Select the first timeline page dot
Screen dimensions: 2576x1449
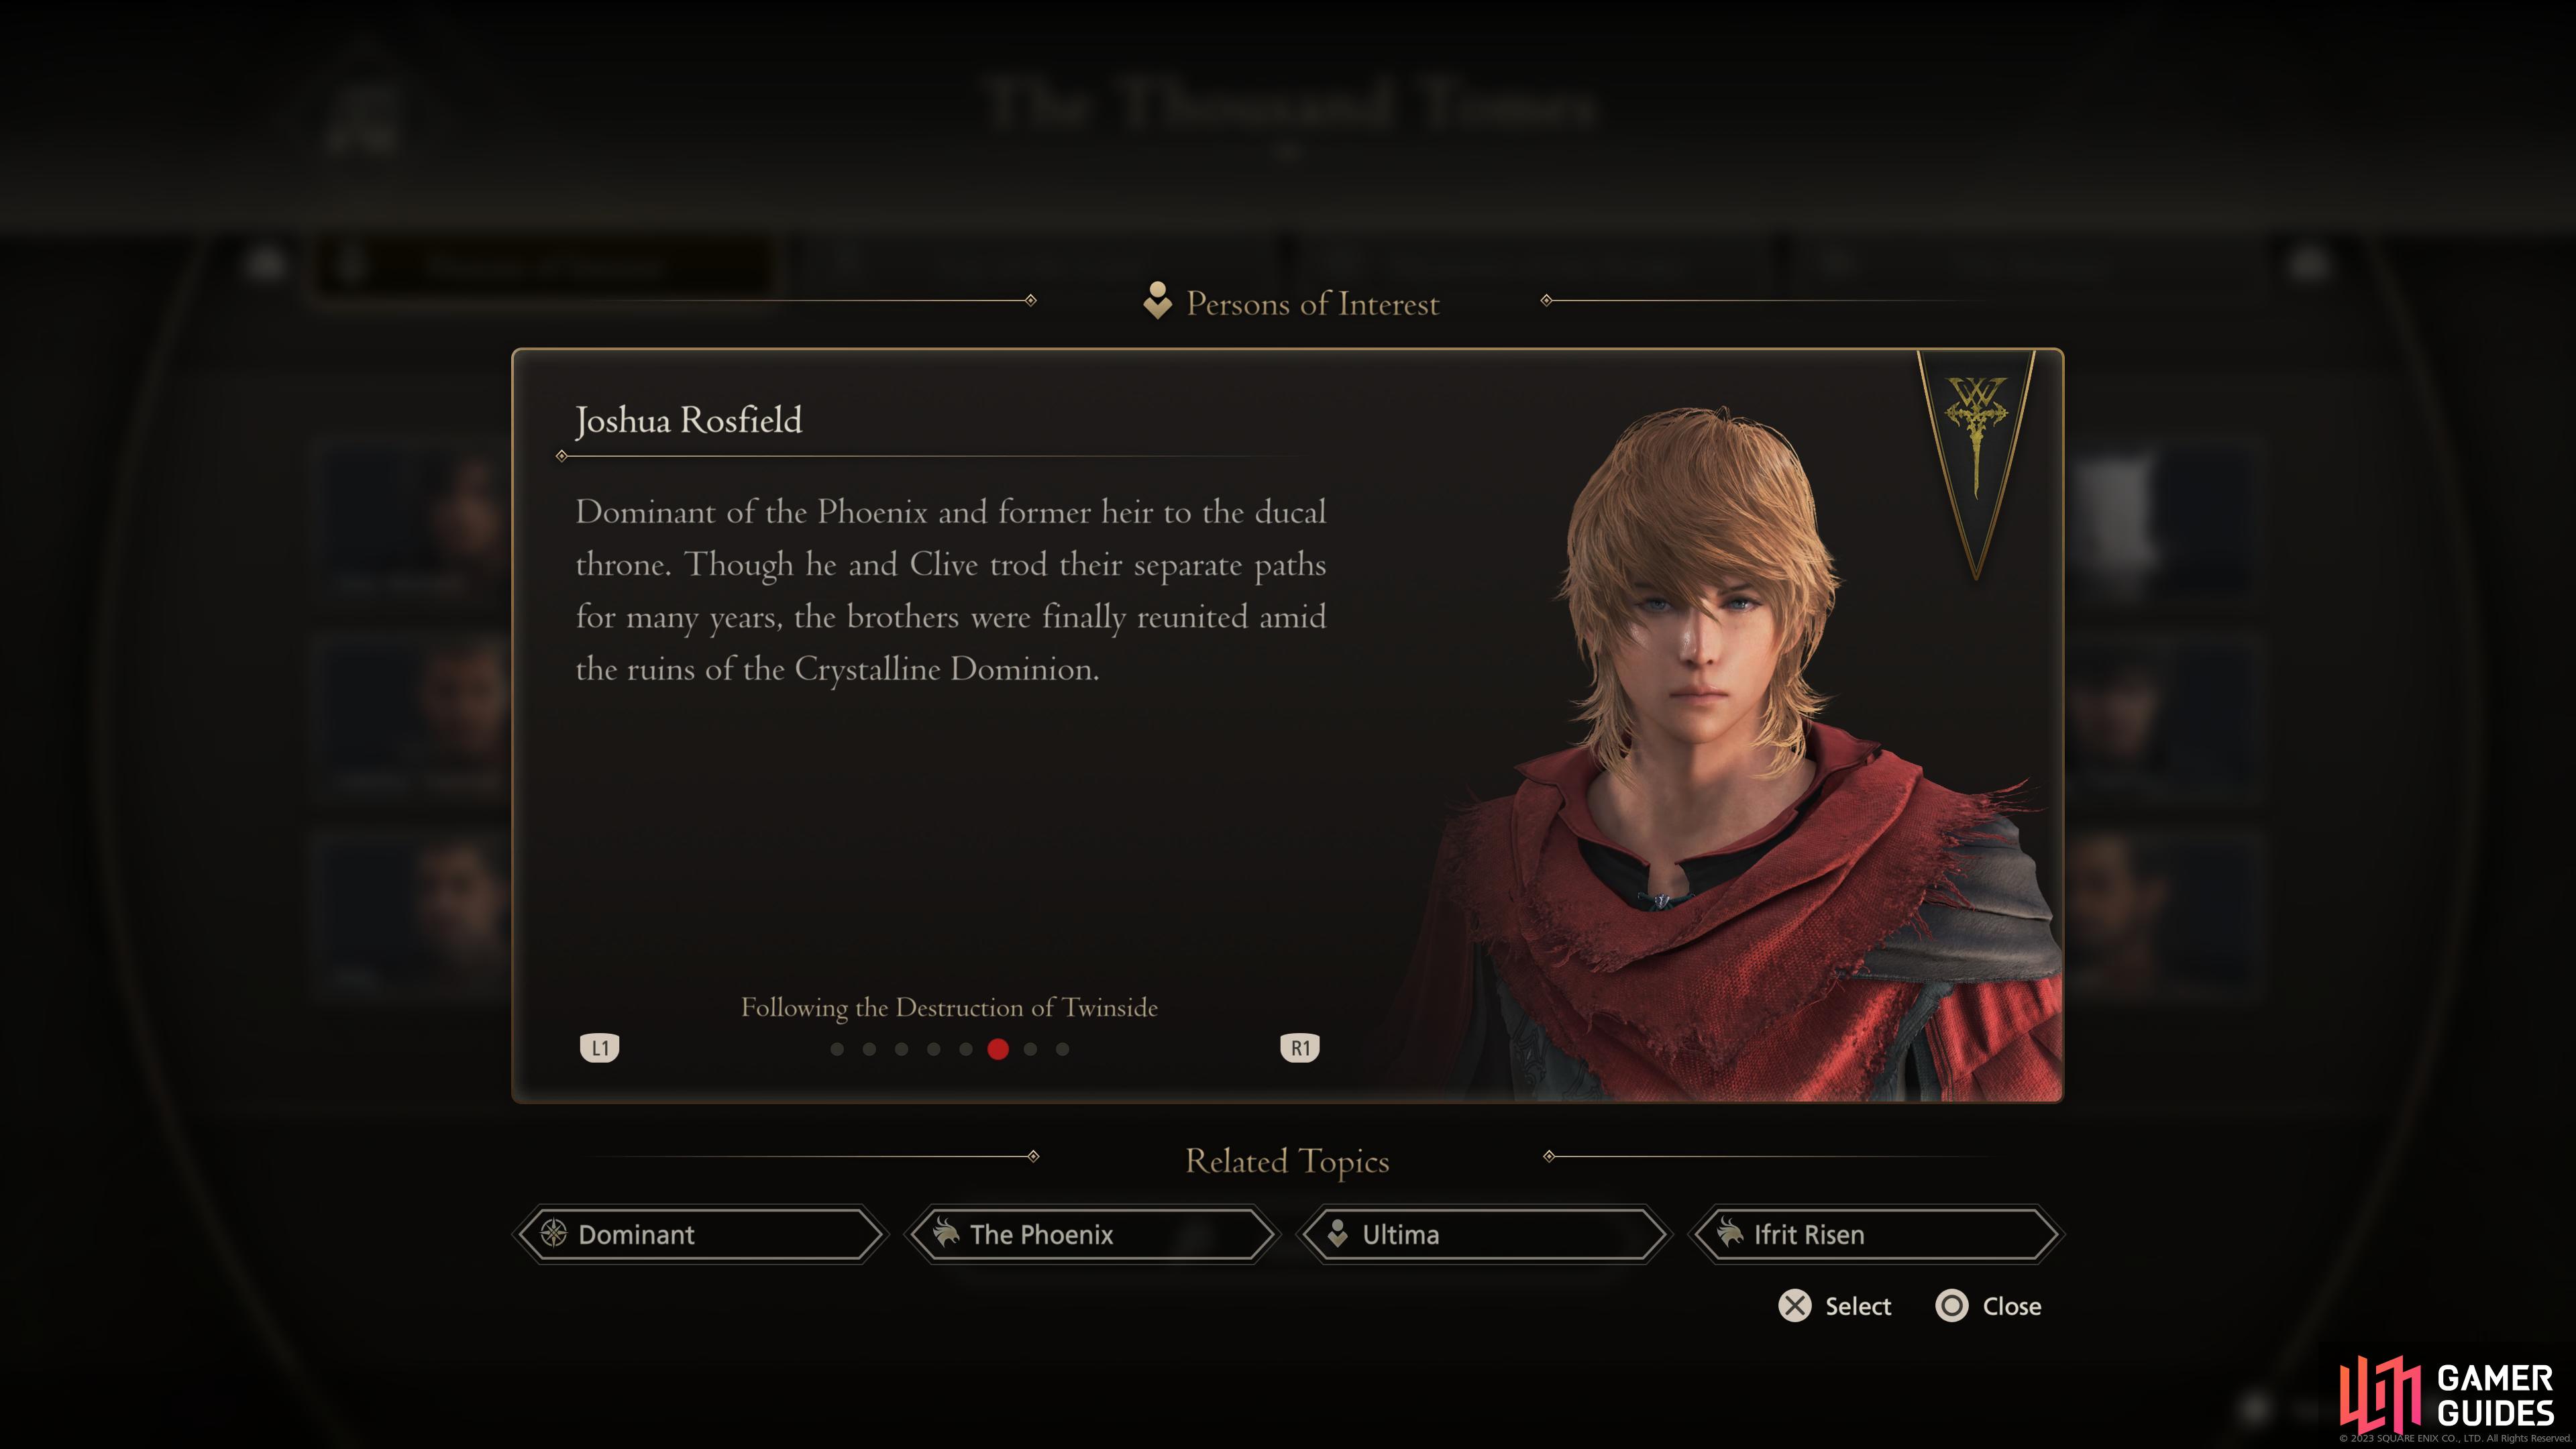pyautogui.click(x=837, y=1049)
